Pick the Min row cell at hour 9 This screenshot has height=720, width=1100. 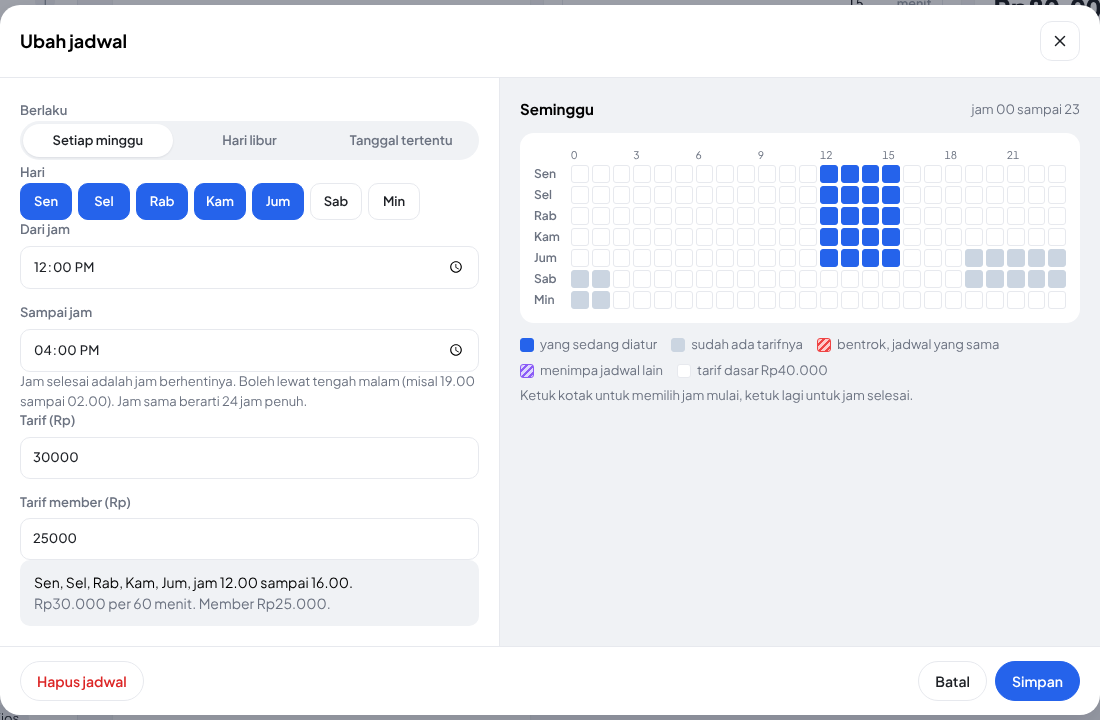tap(767, 300)
